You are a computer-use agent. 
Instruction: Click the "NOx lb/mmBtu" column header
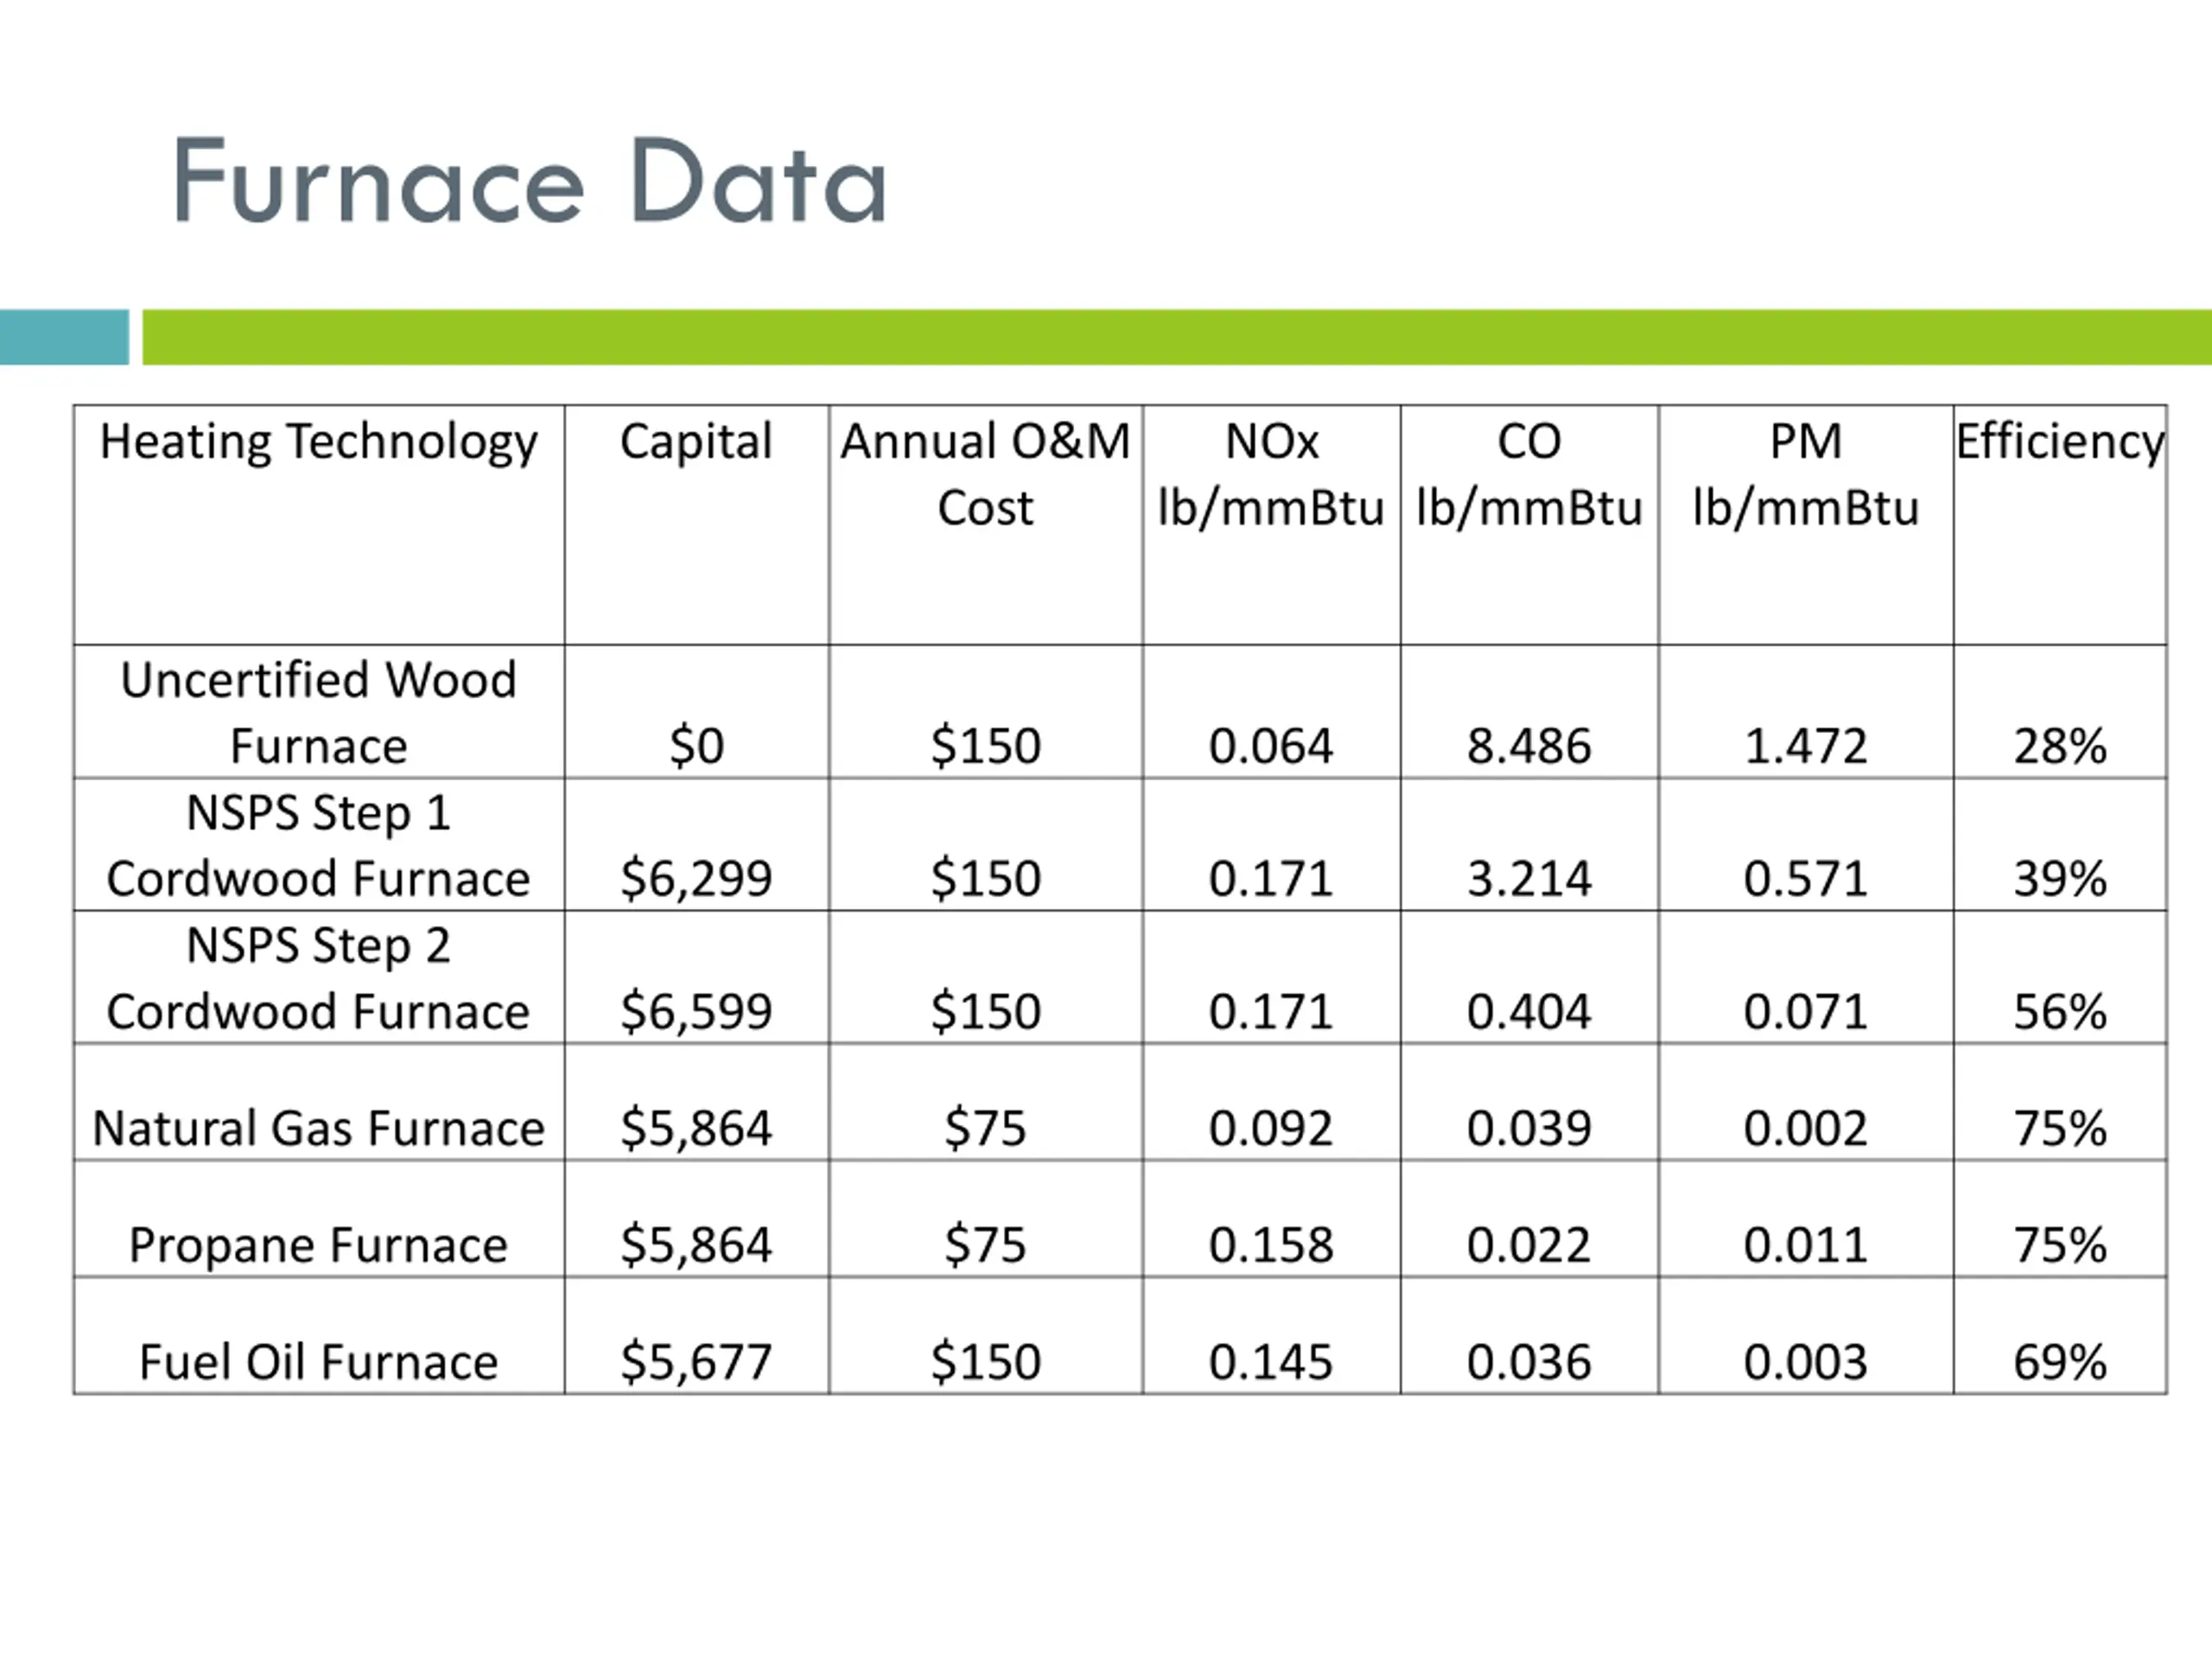[1271, 474]
